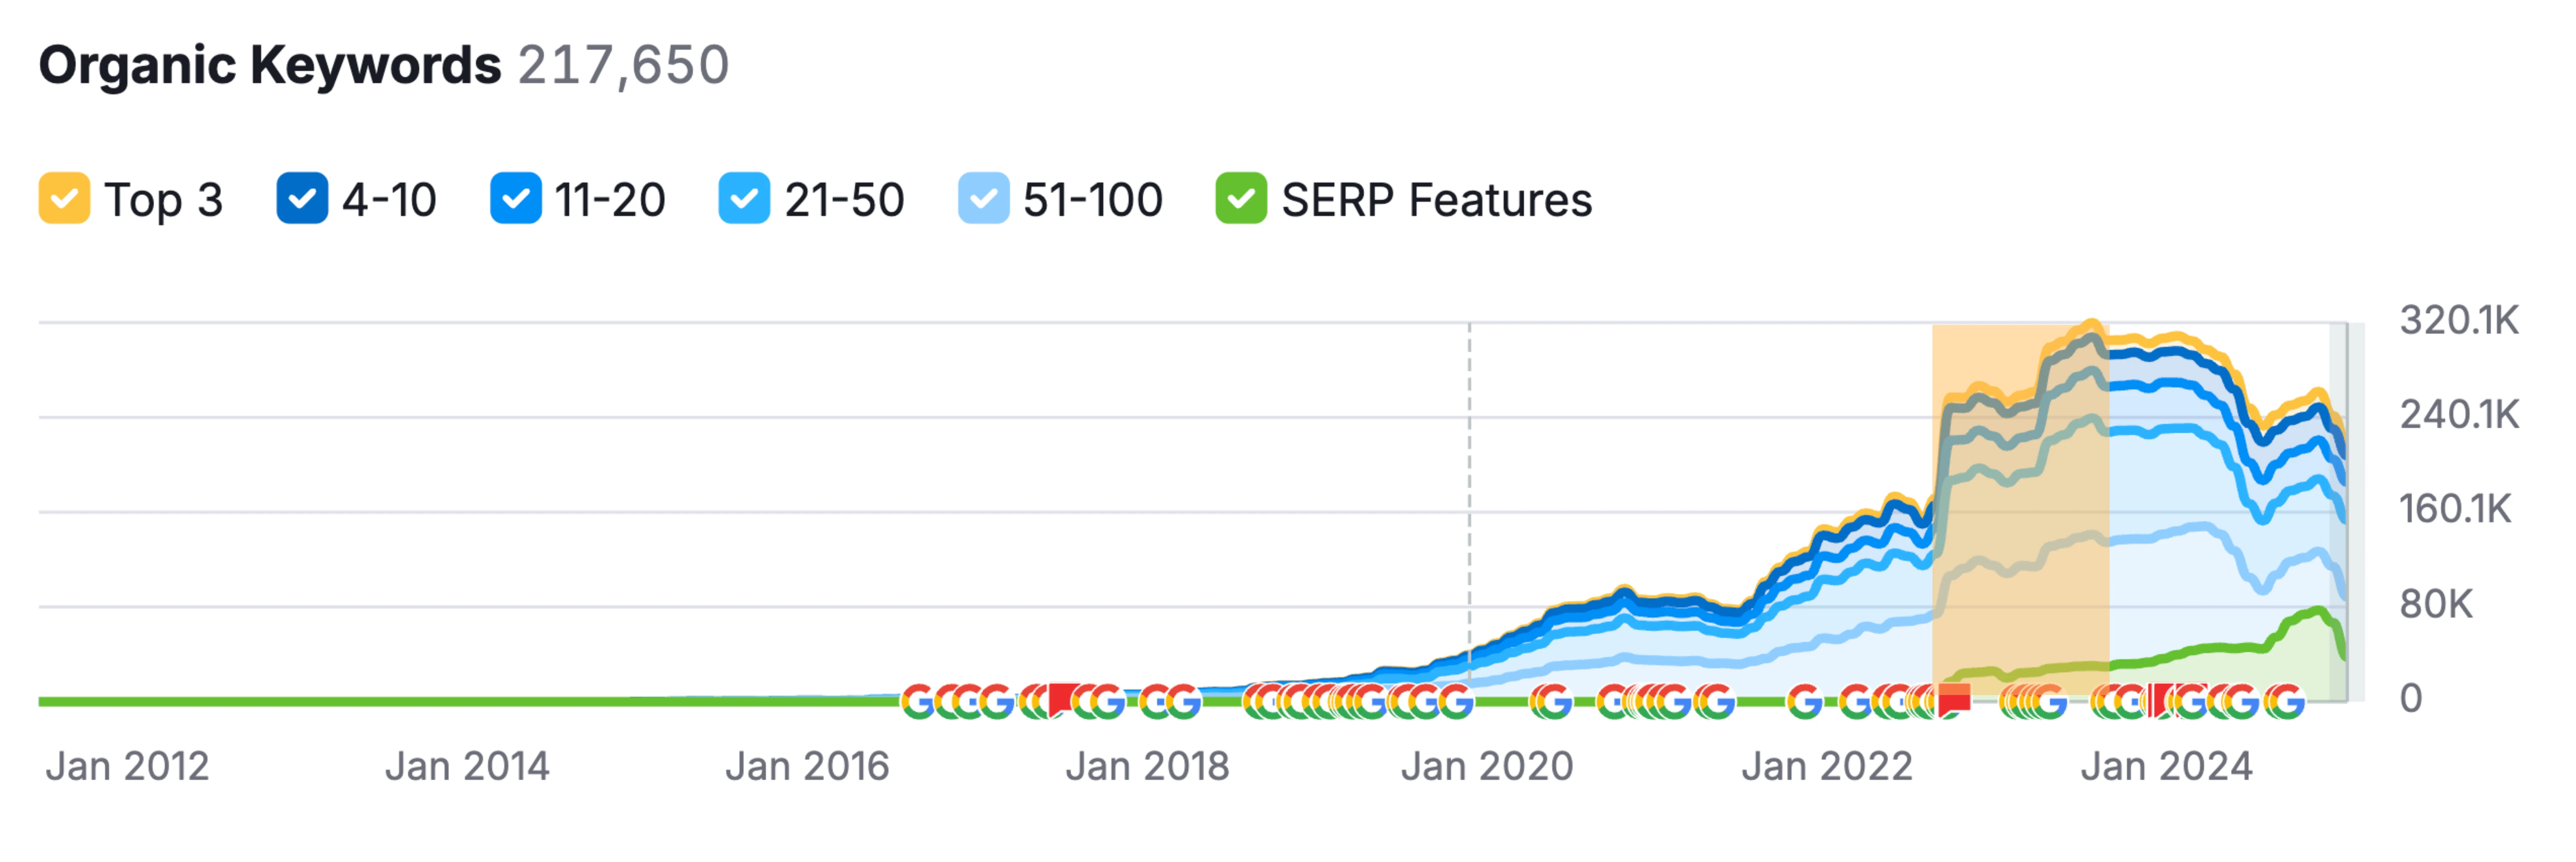Click the isolated Google marker above Jan 2022

1805,702
